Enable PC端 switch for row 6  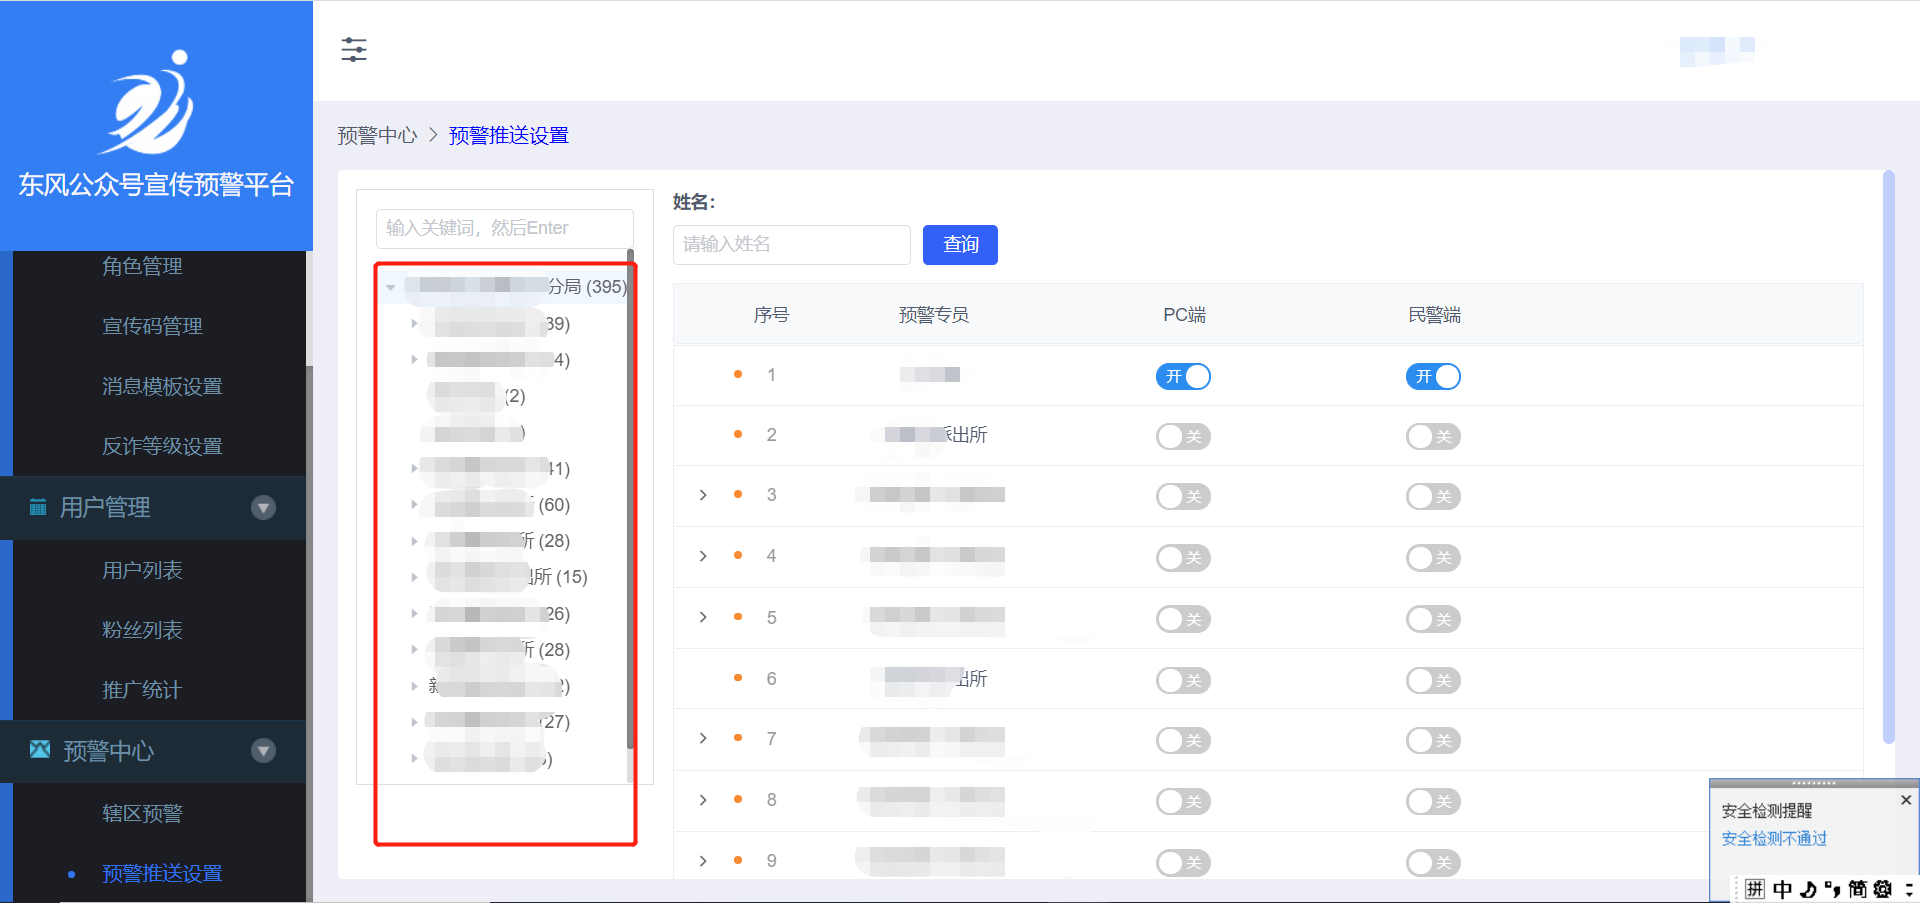[x=1183, y=680]
